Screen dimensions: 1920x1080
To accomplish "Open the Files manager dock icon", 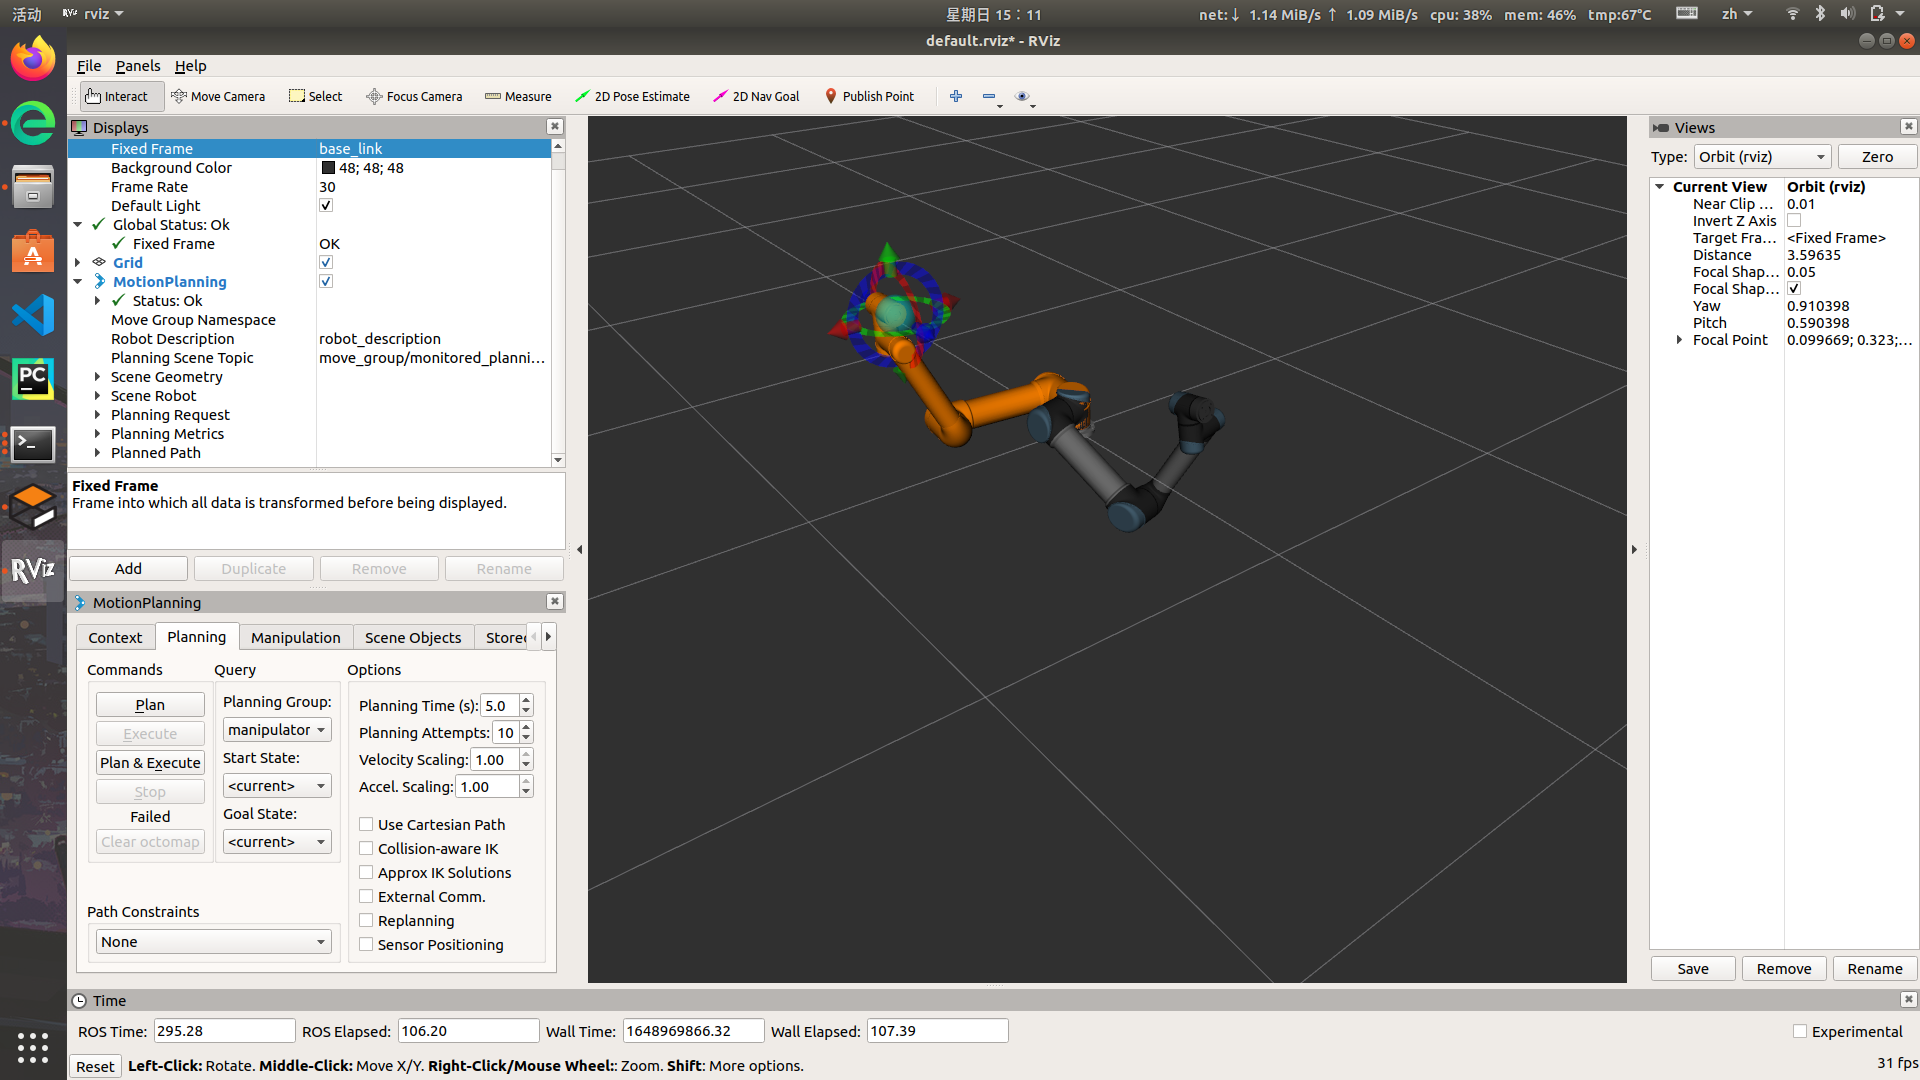I will tap(33, 187).
